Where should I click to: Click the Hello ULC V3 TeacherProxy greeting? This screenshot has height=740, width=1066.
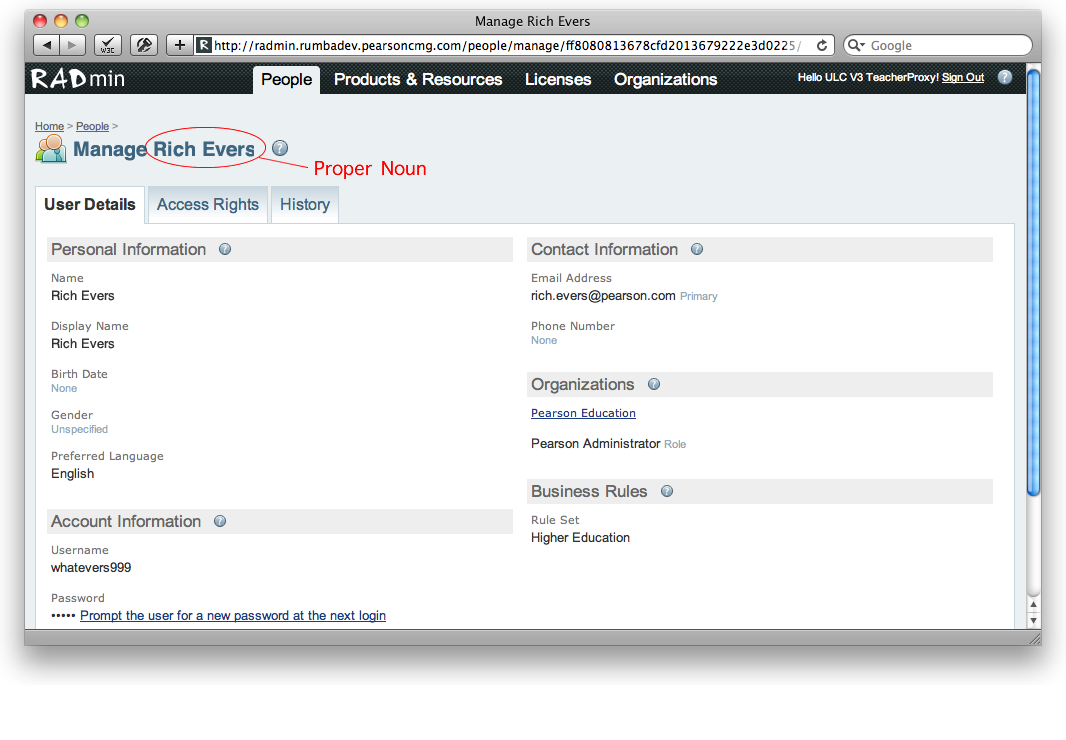(x=868, y=78)
